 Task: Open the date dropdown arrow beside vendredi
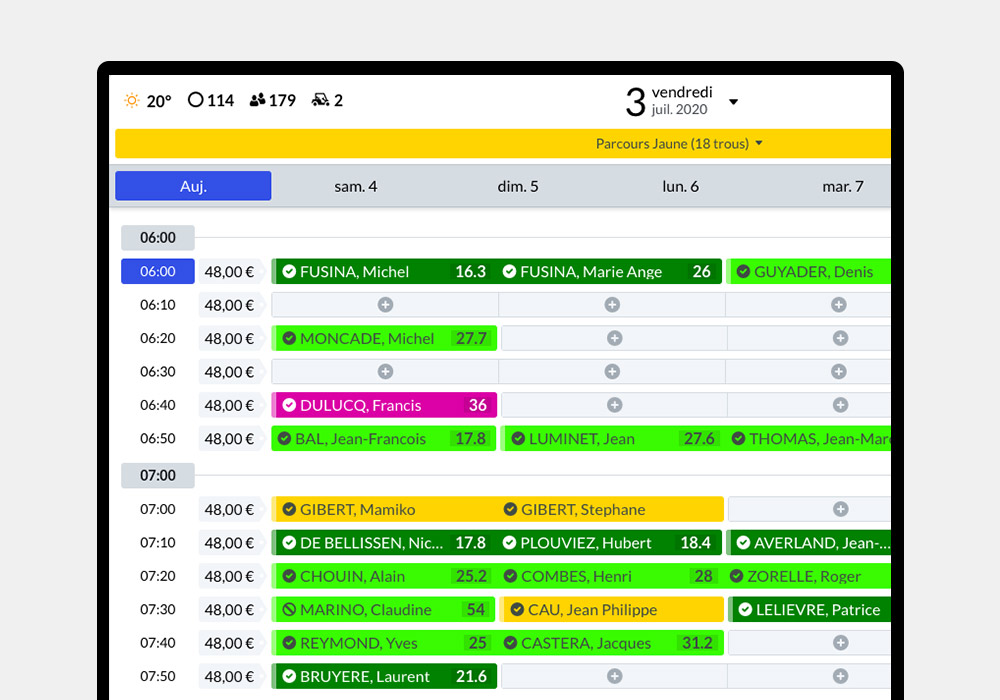coord(733,102)
